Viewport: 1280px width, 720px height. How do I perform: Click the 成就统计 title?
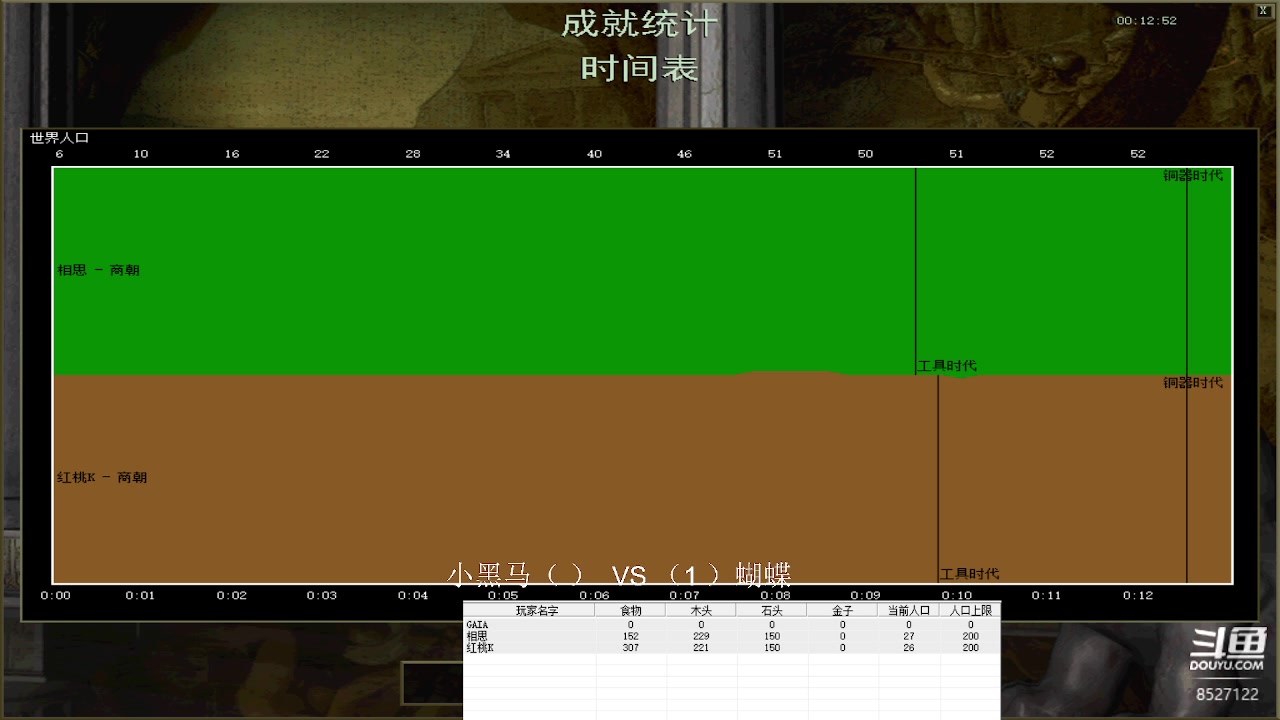pyautogui.click(x=639, y=24)
